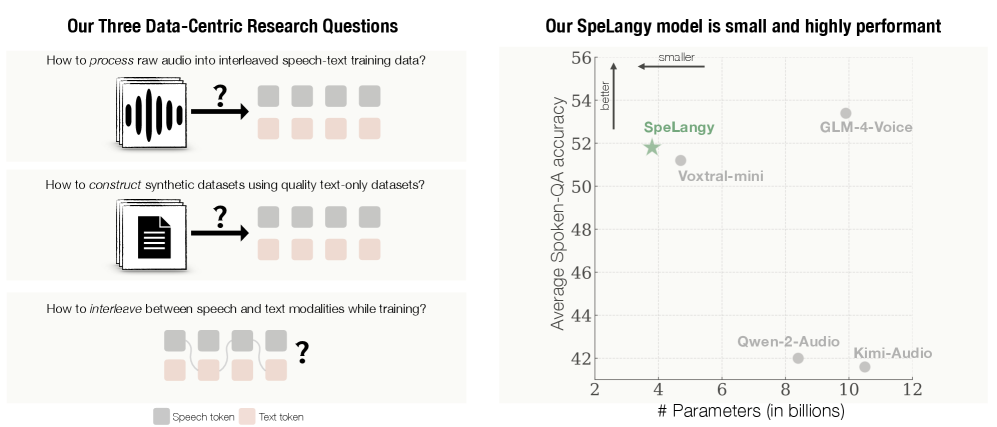Click 'Our SpeLangy model is small' heading
The width and height of the screenshot is (997, 427).
tap(745, 25)
